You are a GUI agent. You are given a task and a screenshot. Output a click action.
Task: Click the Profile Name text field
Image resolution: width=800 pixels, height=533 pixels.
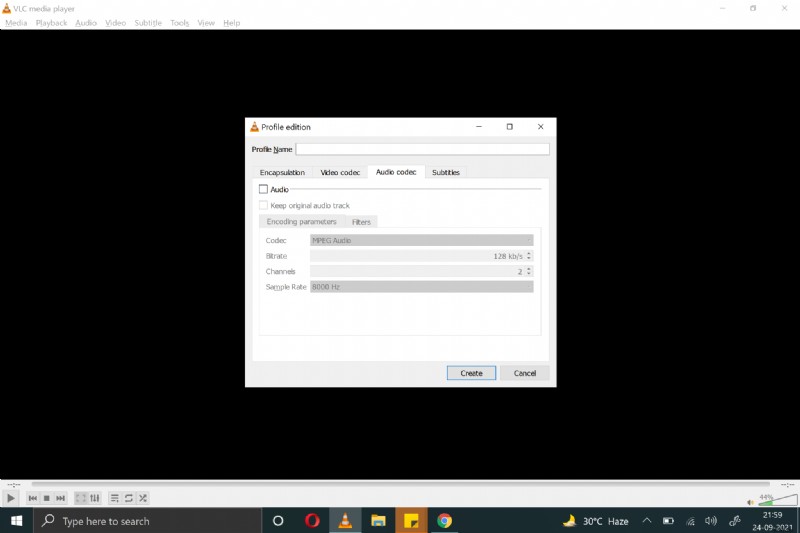pyautogui.click(x=422, y=149)
